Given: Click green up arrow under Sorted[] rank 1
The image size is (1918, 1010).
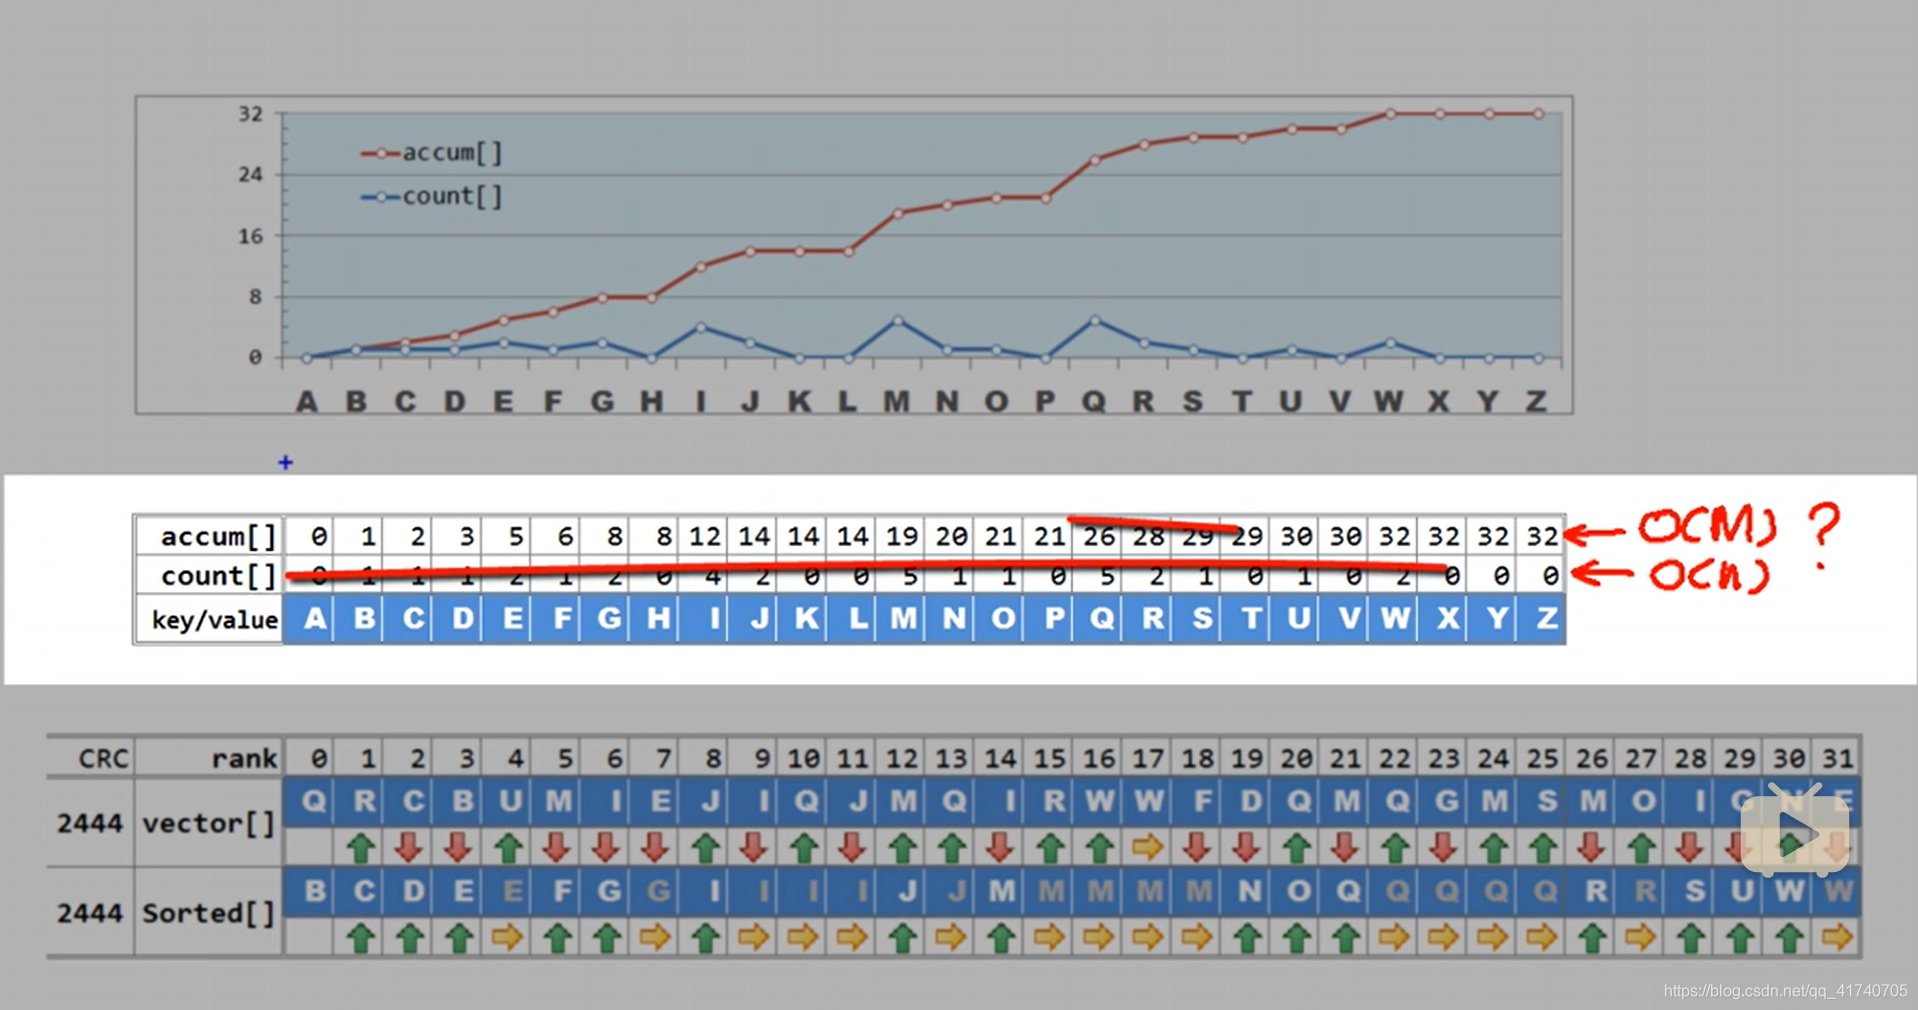Looking at the screenshot, I should (361, 938).
